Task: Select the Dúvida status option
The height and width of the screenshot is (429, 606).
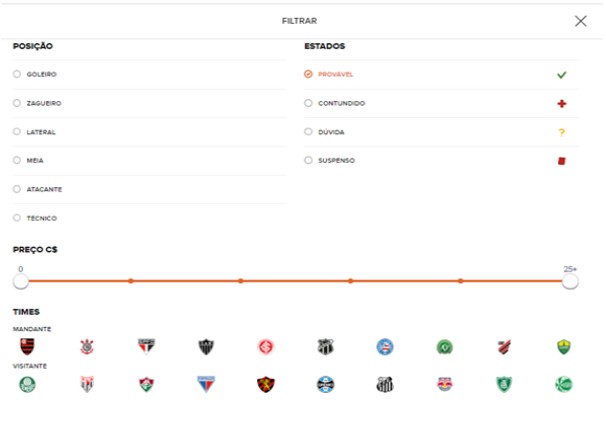Action: (x=308, y=131)
